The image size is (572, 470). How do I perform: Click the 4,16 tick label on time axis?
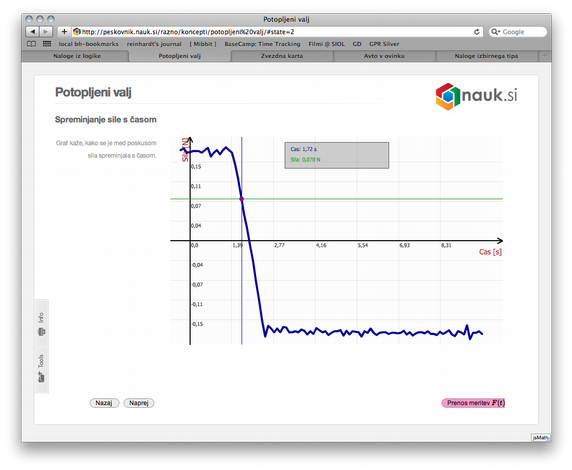pyautogui.click(x=321, y=245)
